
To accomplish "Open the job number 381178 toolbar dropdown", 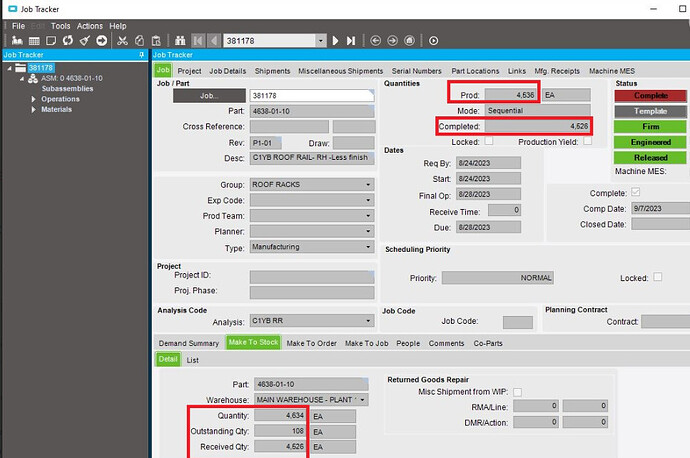I will click(x=321, y=41).
